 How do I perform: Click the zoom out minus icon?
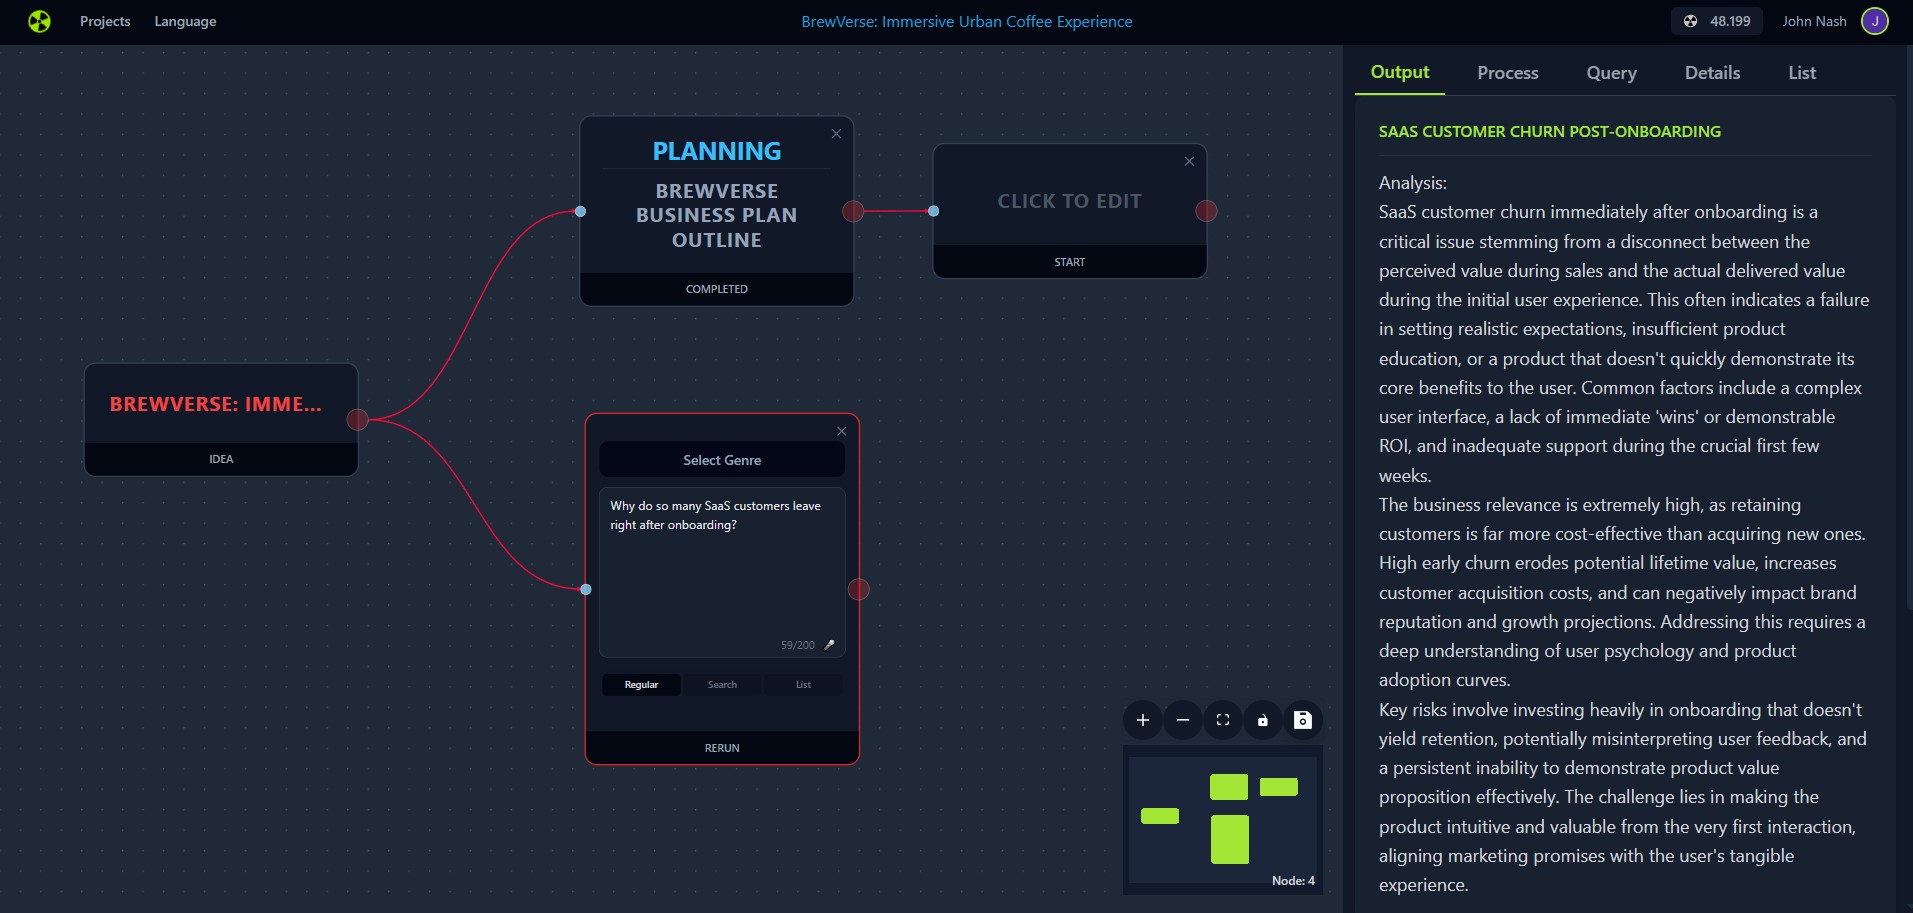tap(1182, 720)
